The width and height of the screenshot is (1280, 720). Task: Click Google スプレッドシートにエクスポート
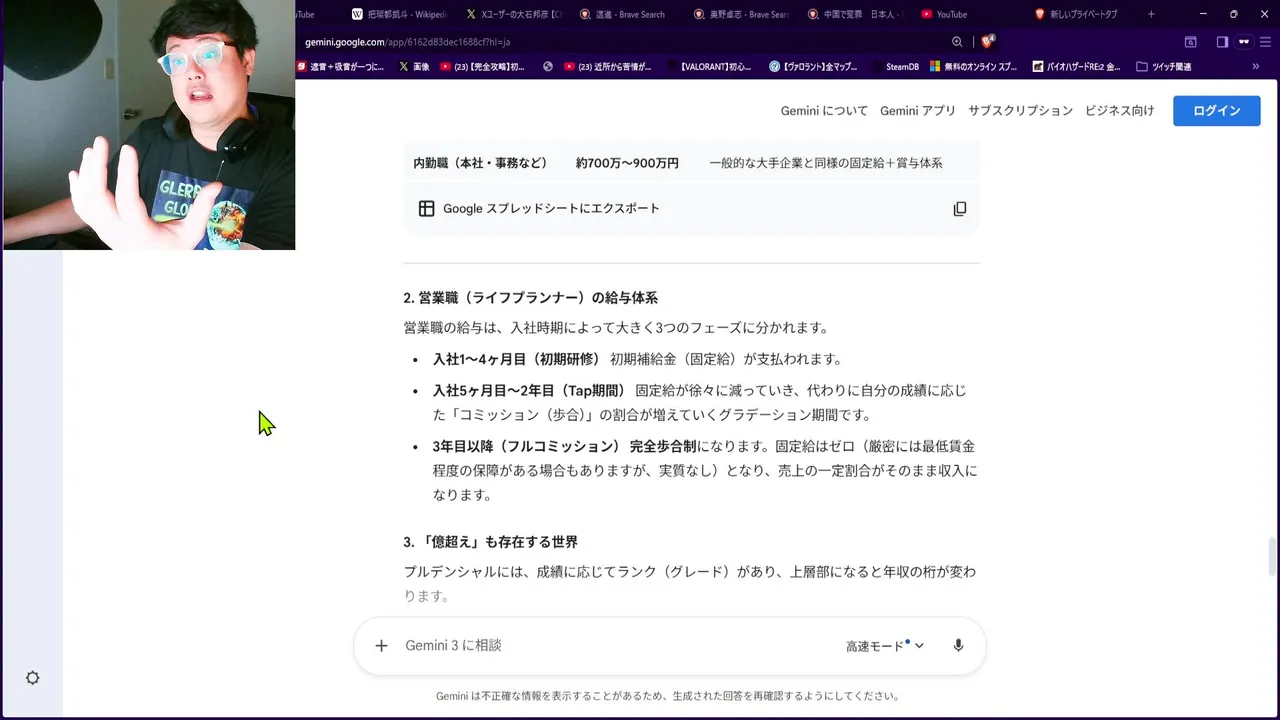click(x=551, y=209)
